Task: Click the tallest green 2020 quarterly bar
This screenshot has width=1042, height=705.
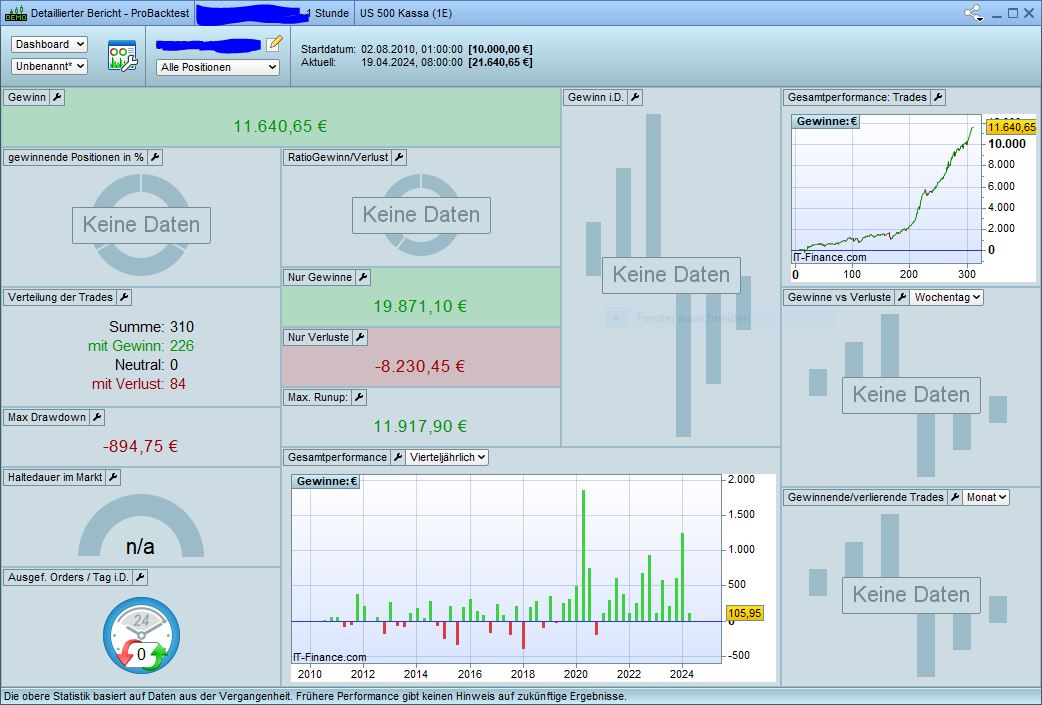Action: point(583,555)
